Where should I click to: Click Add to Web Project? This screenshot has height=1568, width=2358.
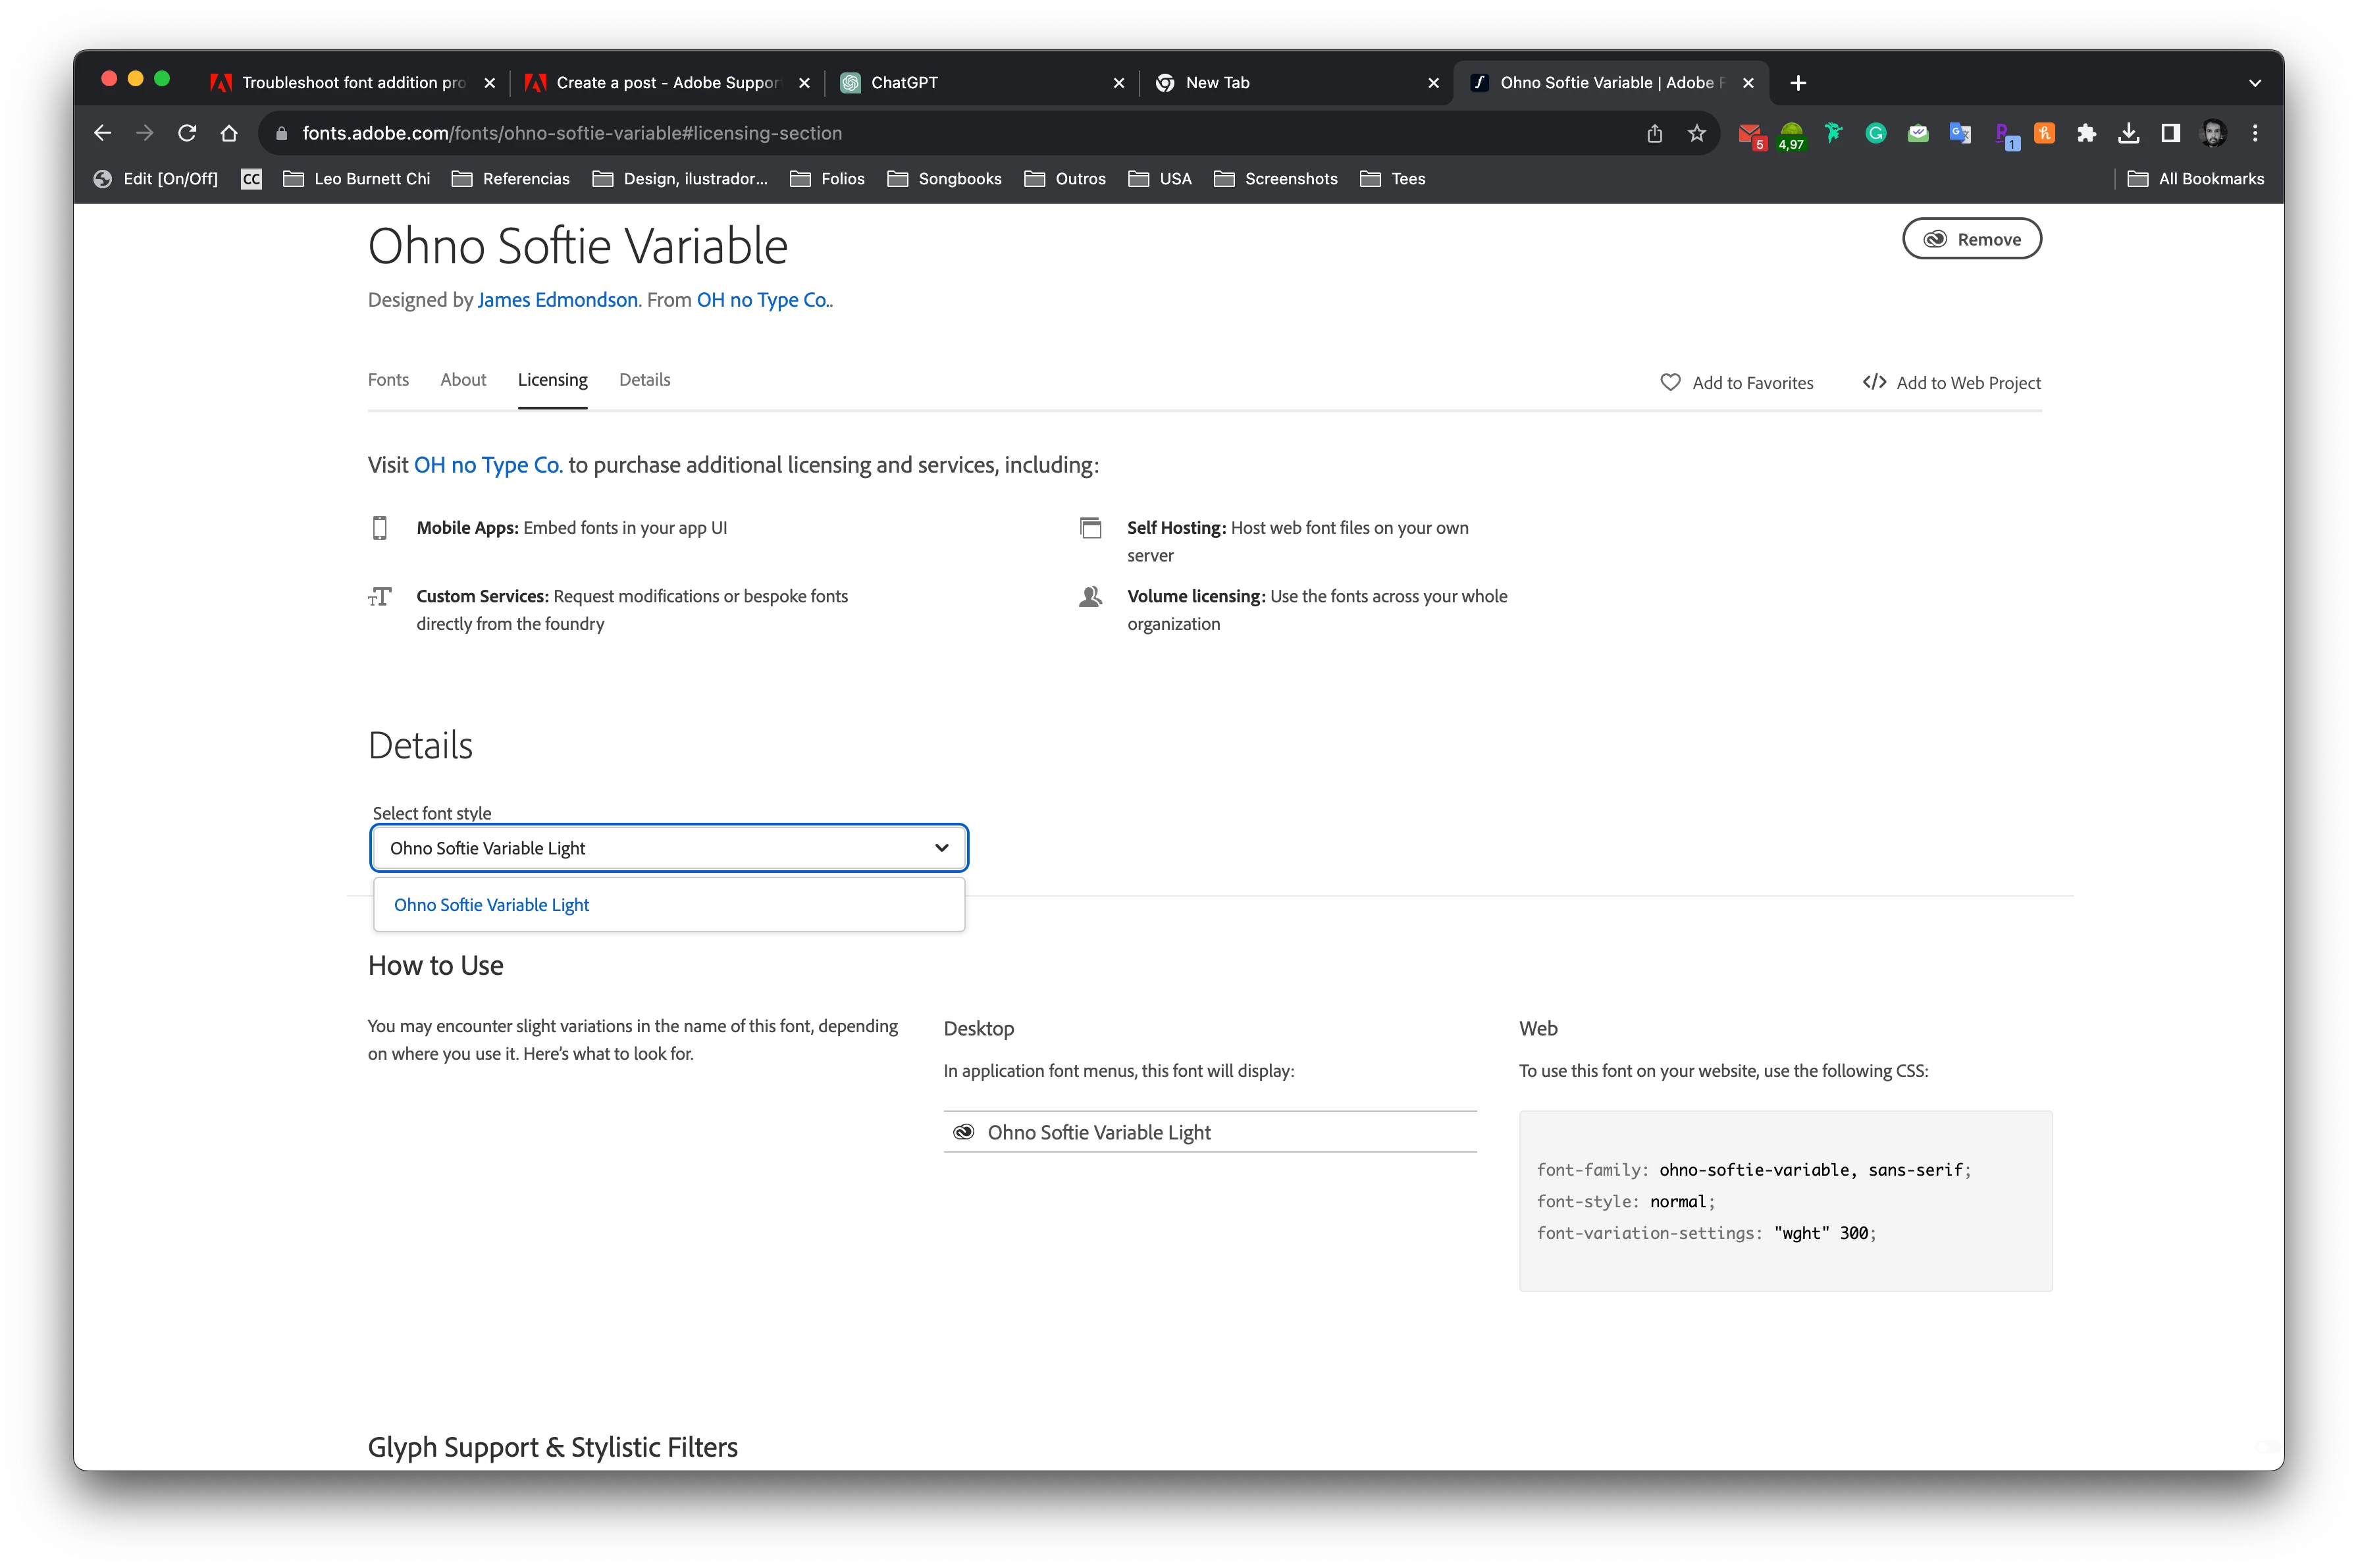[1952, 383]
